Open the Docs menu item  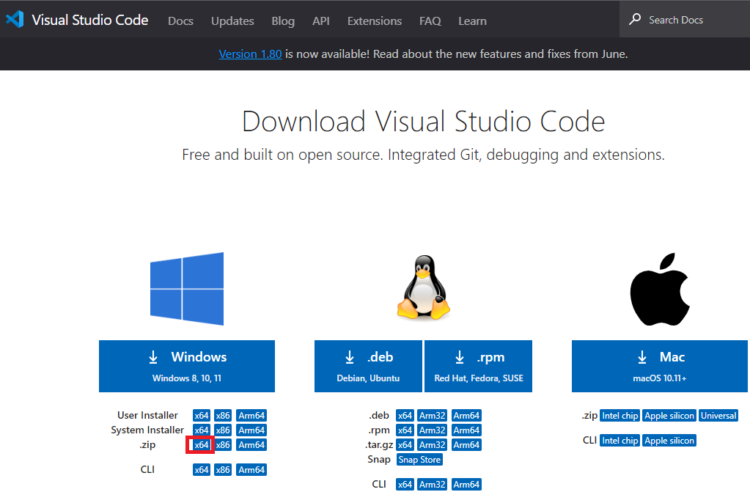coord(180,21)
